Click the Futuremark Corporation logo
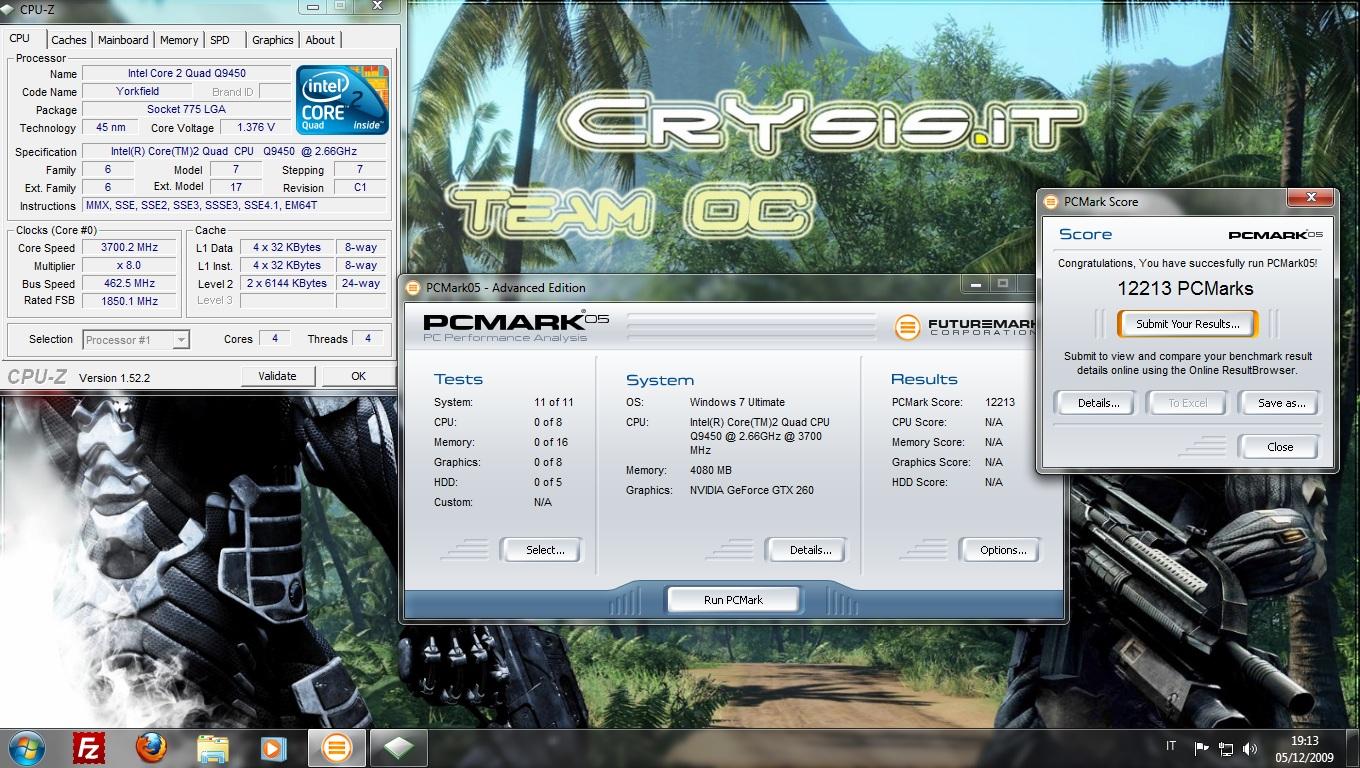1360x768 pixels. tap(965, 327)
